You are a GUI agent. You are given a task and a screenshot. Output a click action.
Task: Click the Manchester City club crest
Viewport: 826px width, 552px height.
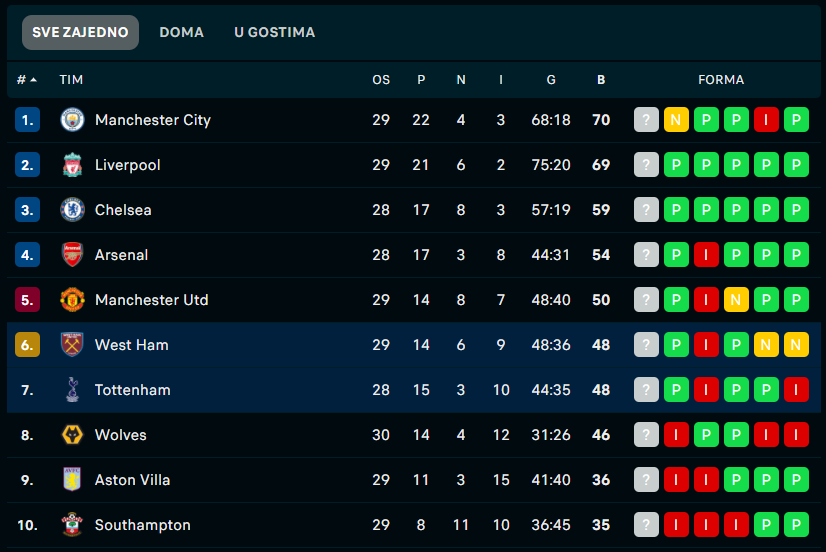click(72, 120)
